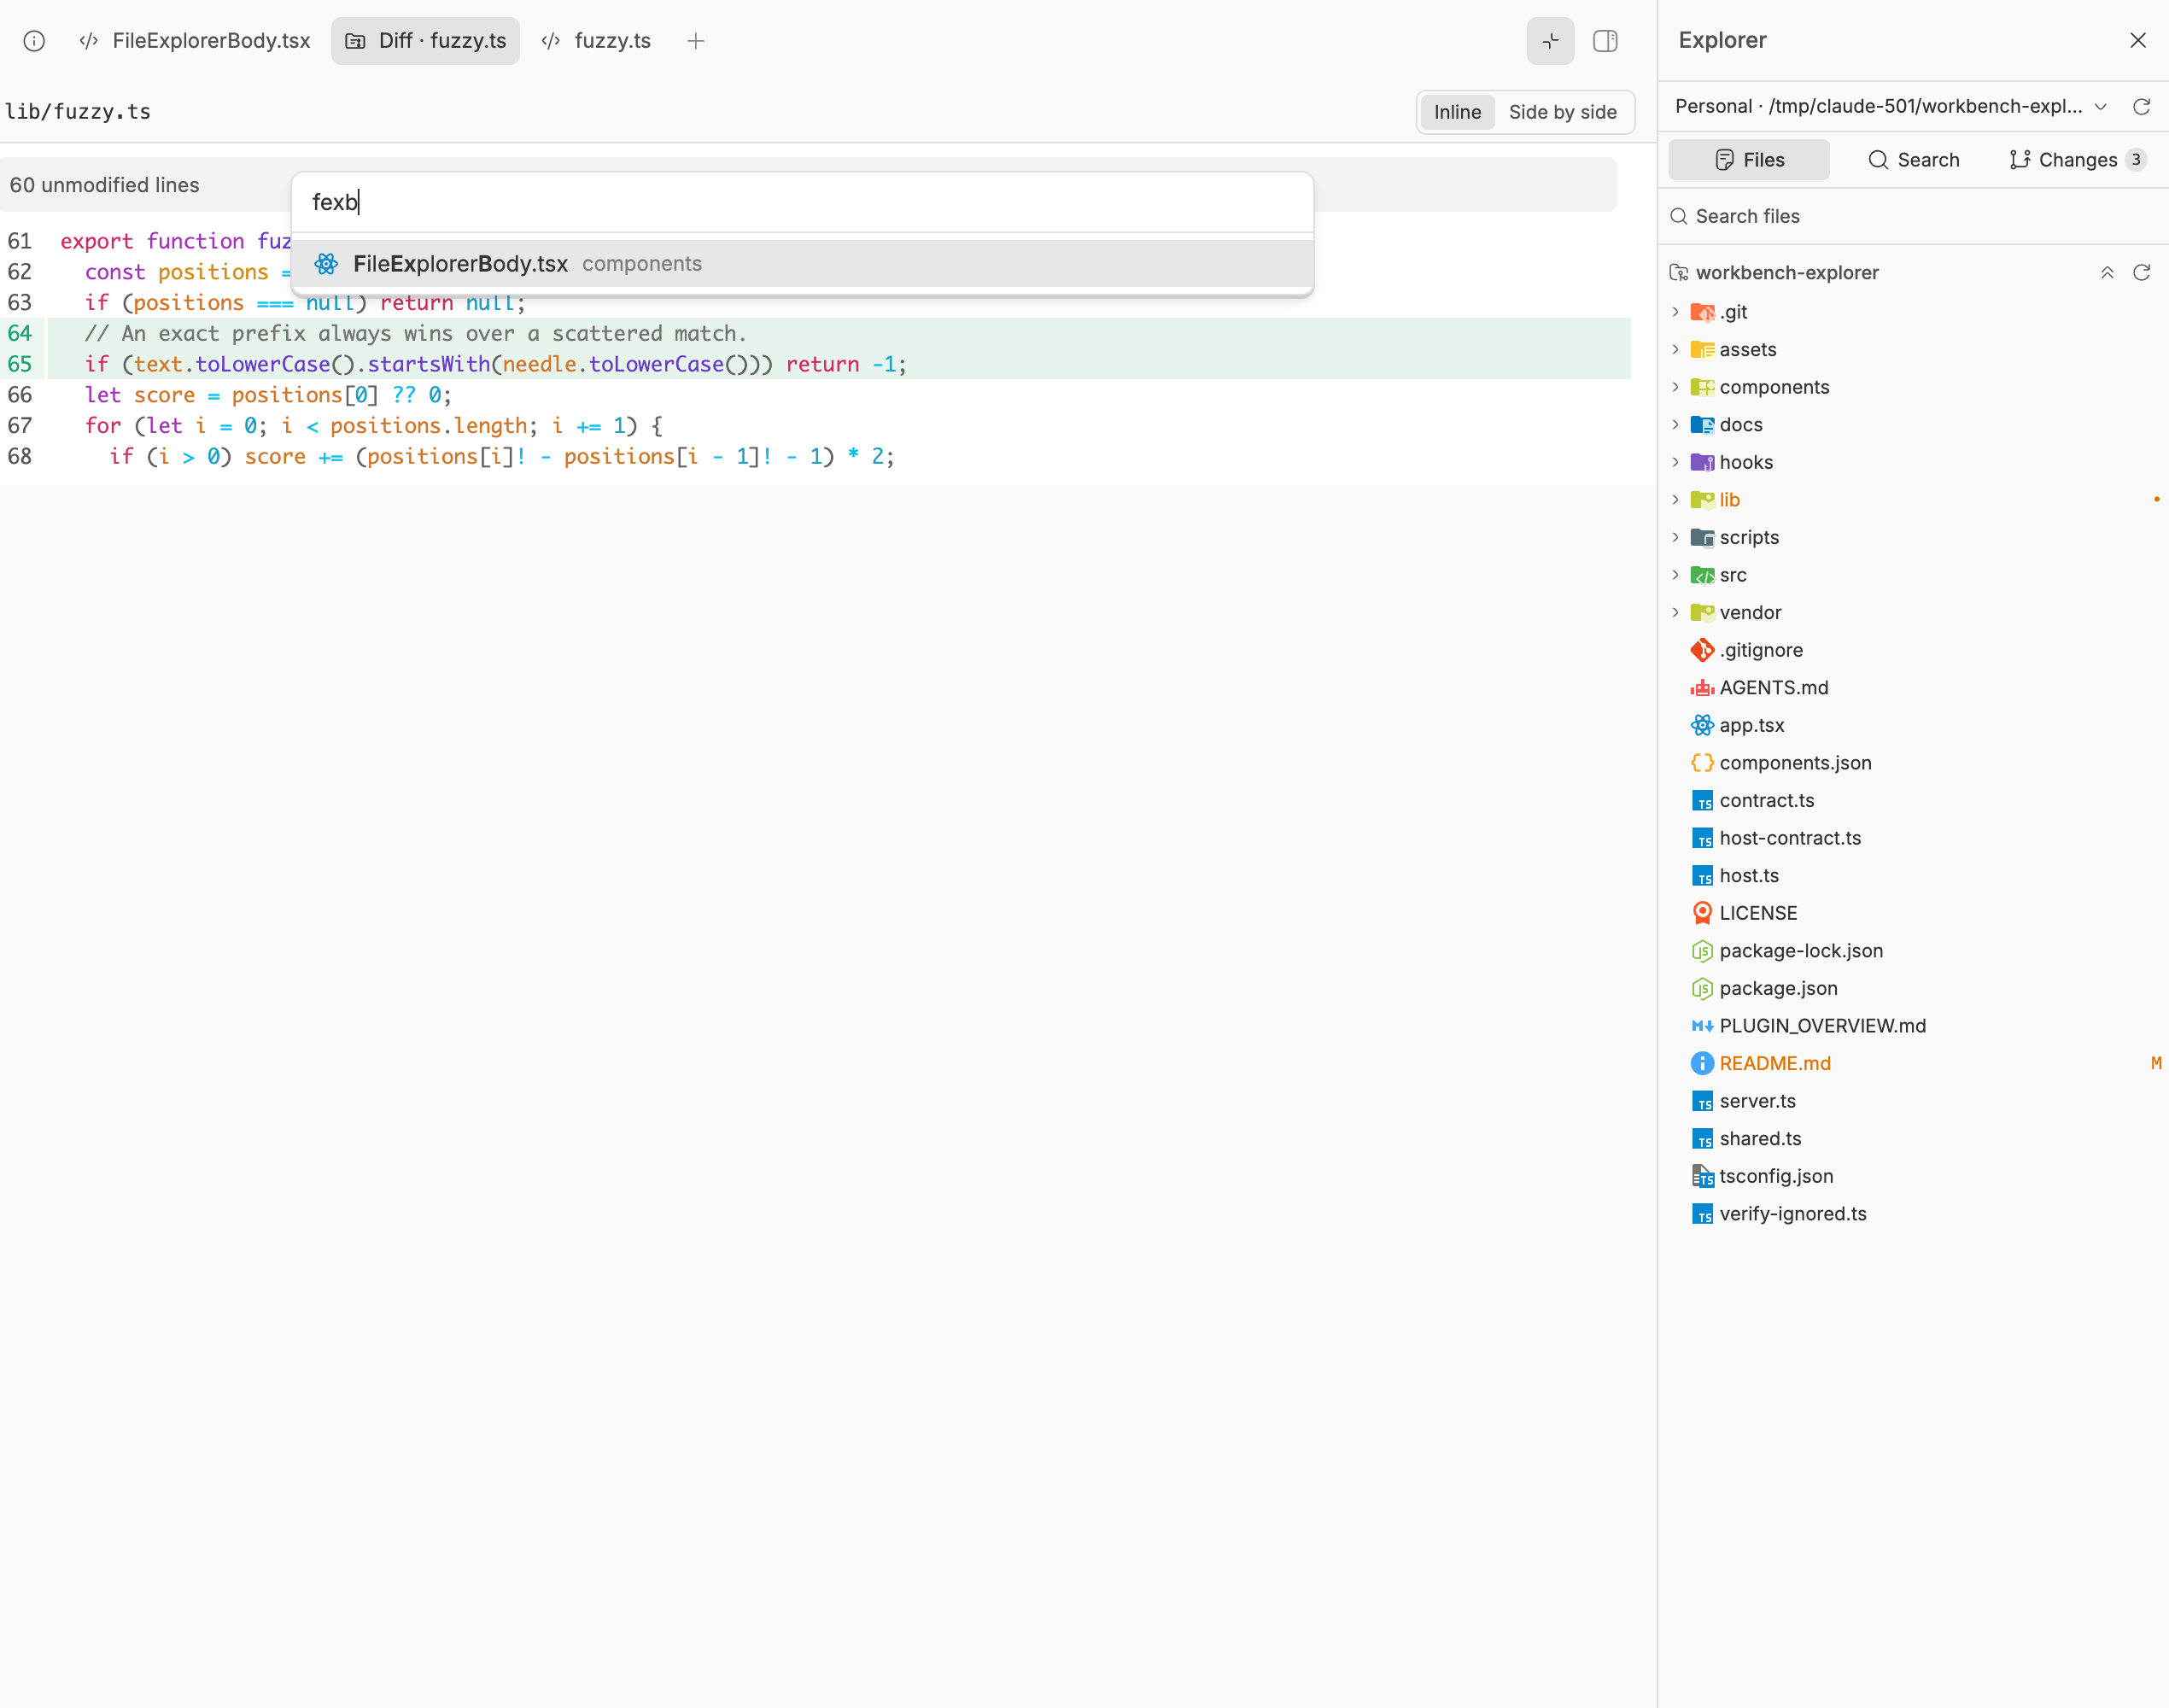Expand the vendor folder chevron

point(1675,613)
